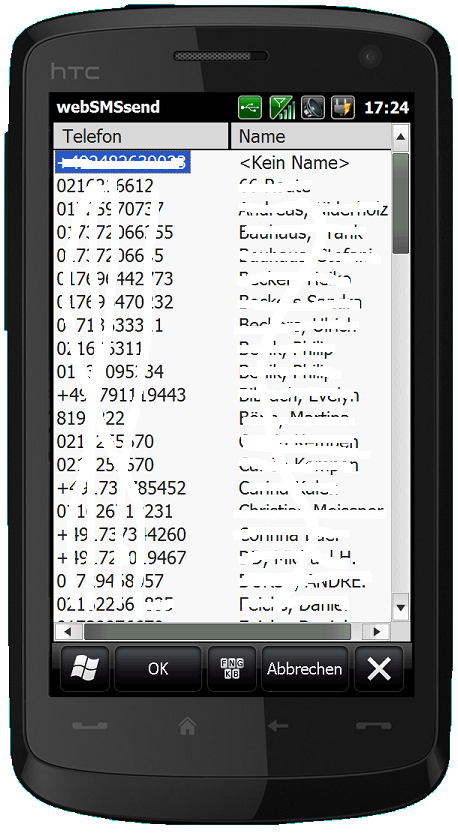The height and width of the screenshot is (833, 458).
Task: Select the contact name starting Bauhaus, with a 0173 number ending 55
Action: point(301,233)
